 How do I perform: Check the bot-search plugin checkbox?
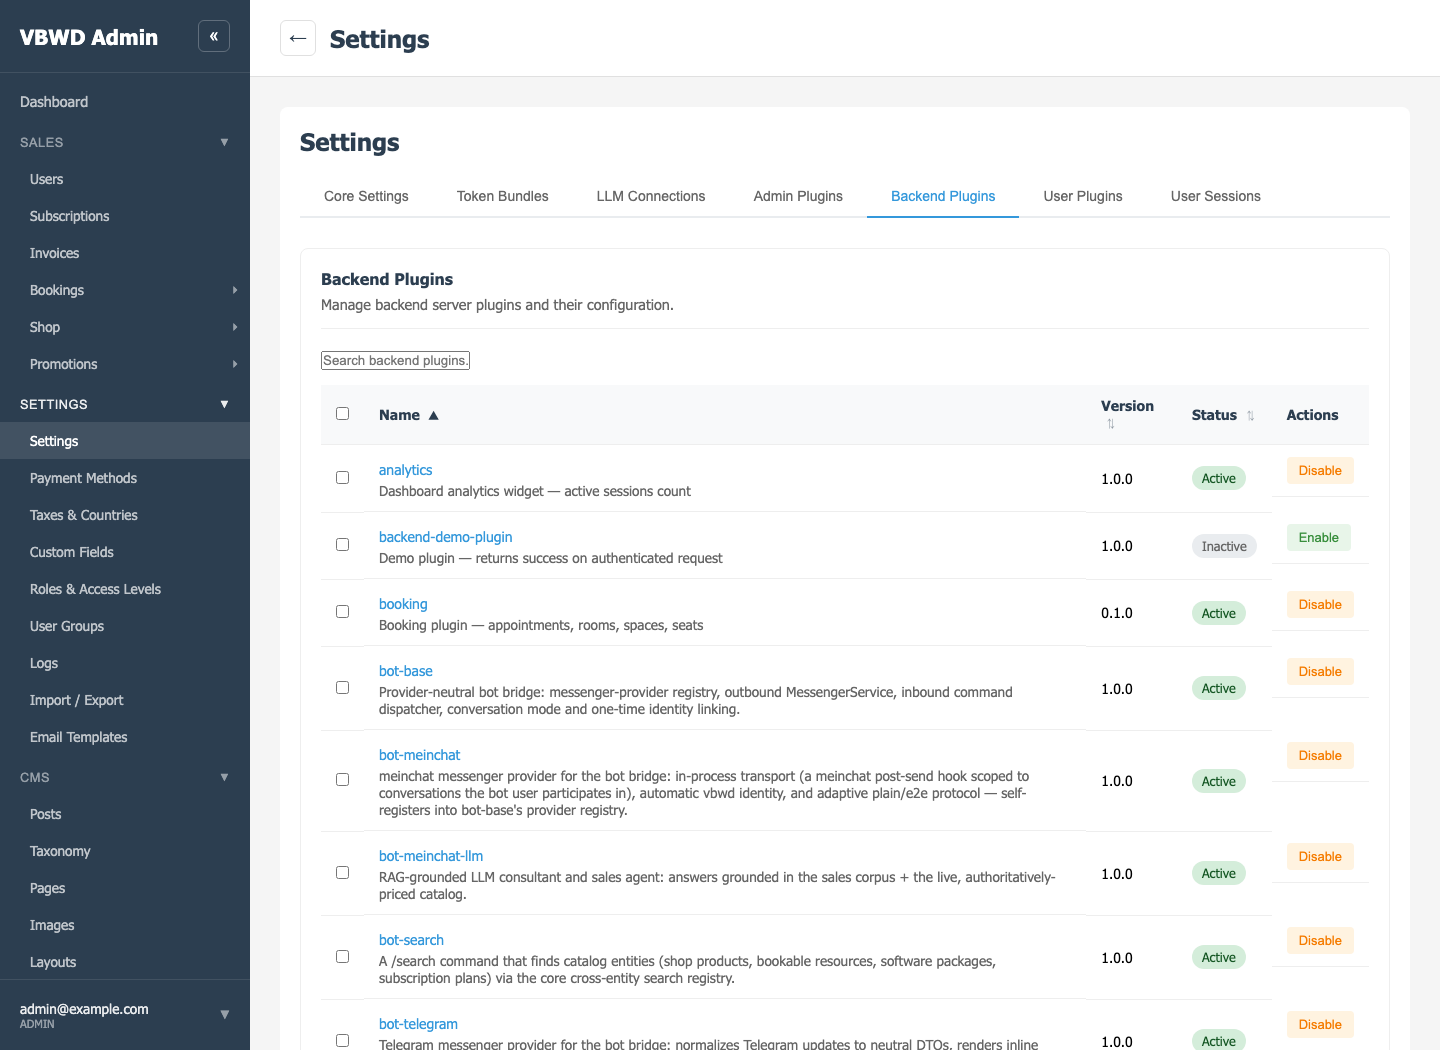tap(343, 957)
